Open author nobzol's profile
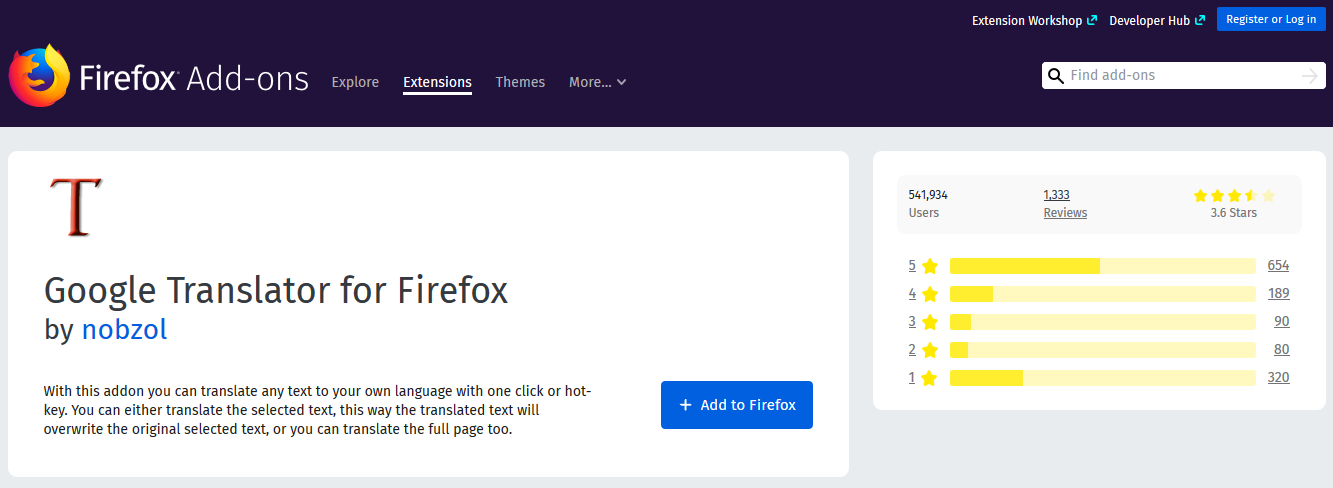Image resolution: width=1333 pixels, height=488 pixels. [x=124, y=329]
